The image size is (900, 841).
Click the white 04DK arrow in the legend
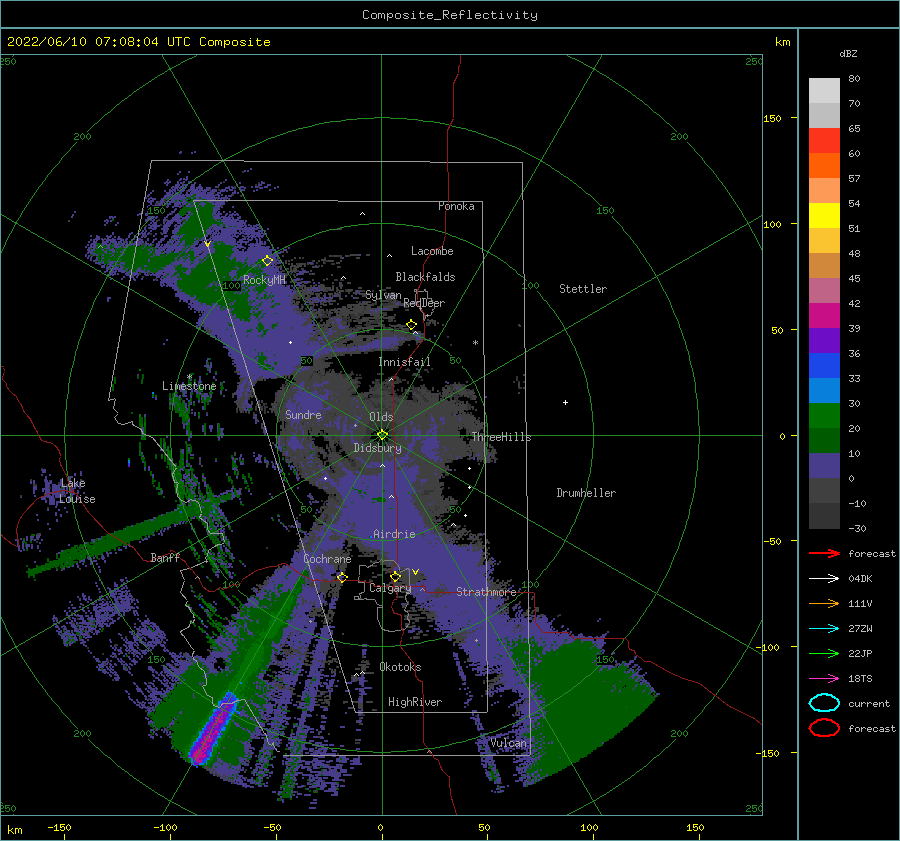[824, 578]
